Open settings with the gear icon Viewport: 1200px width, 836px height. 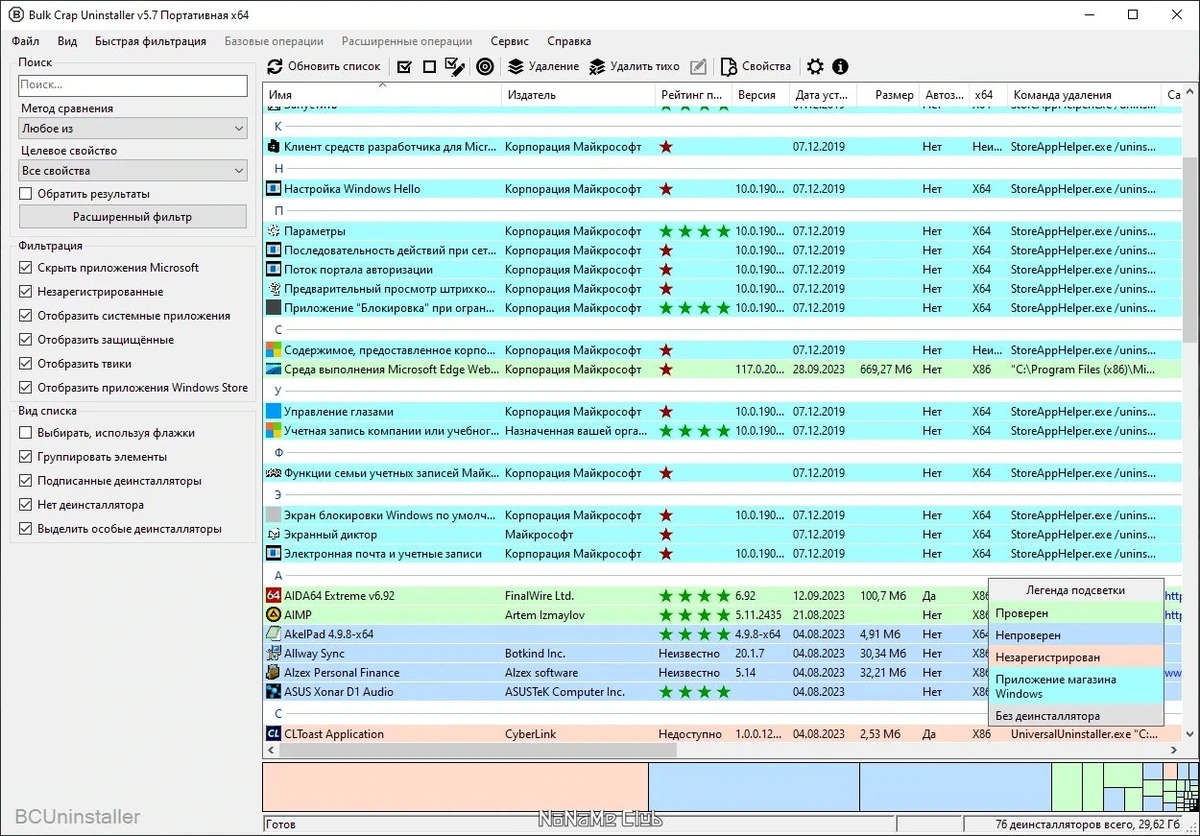815,67
